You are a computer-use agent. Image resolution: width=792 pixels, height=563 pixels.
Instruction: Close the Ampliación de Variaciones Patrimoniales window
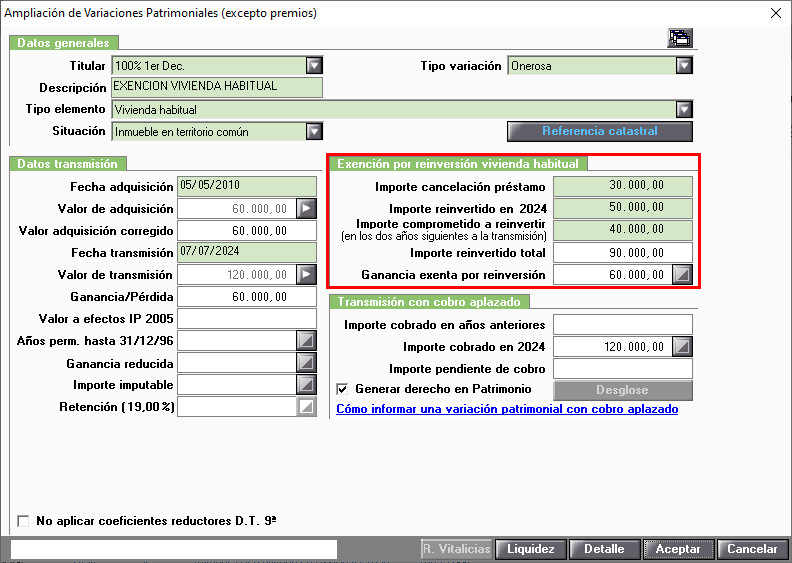[x=776, y=13]
